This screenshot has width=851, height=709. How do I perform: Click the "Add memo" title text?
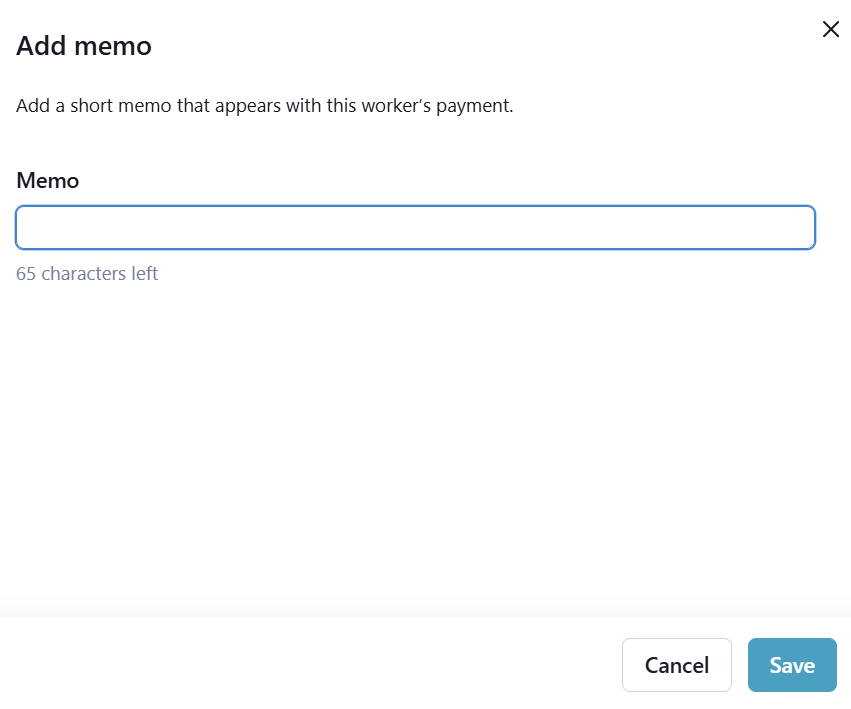coord(84,46)
